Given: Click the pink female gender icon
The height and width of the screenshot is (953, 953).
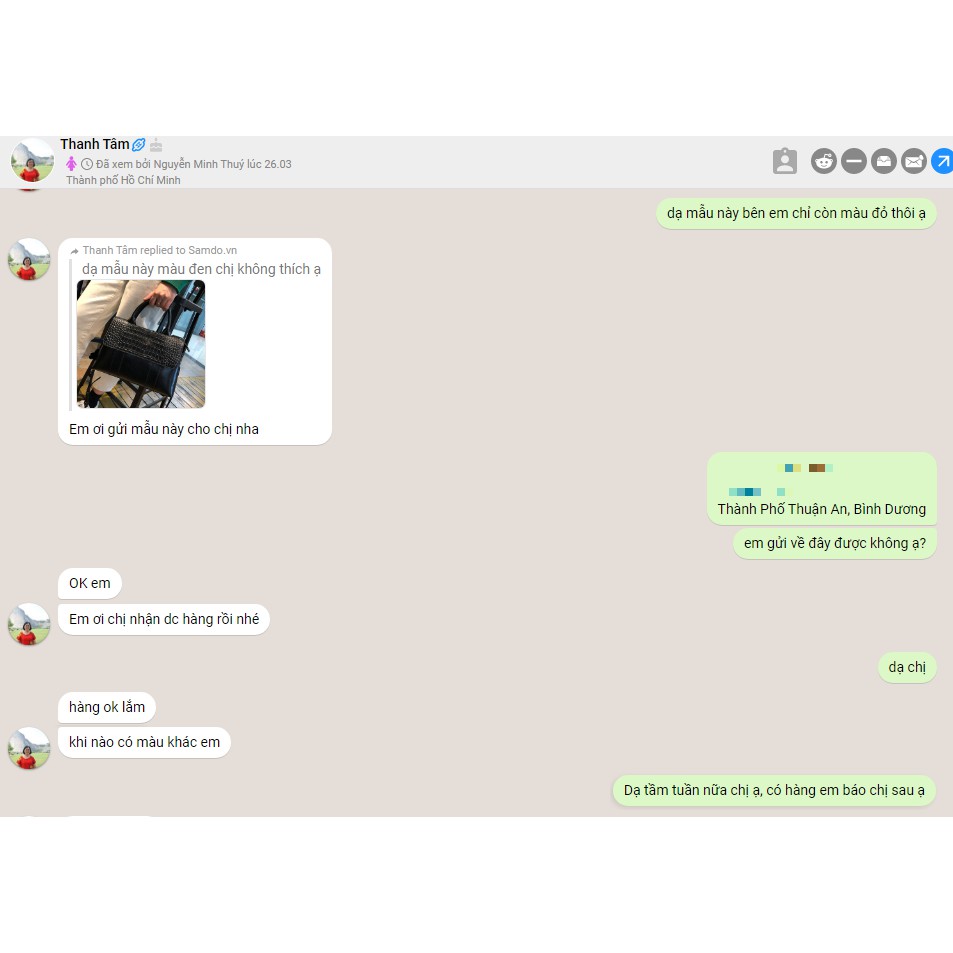Looking at the screenshot, I should tap(71, 163).
